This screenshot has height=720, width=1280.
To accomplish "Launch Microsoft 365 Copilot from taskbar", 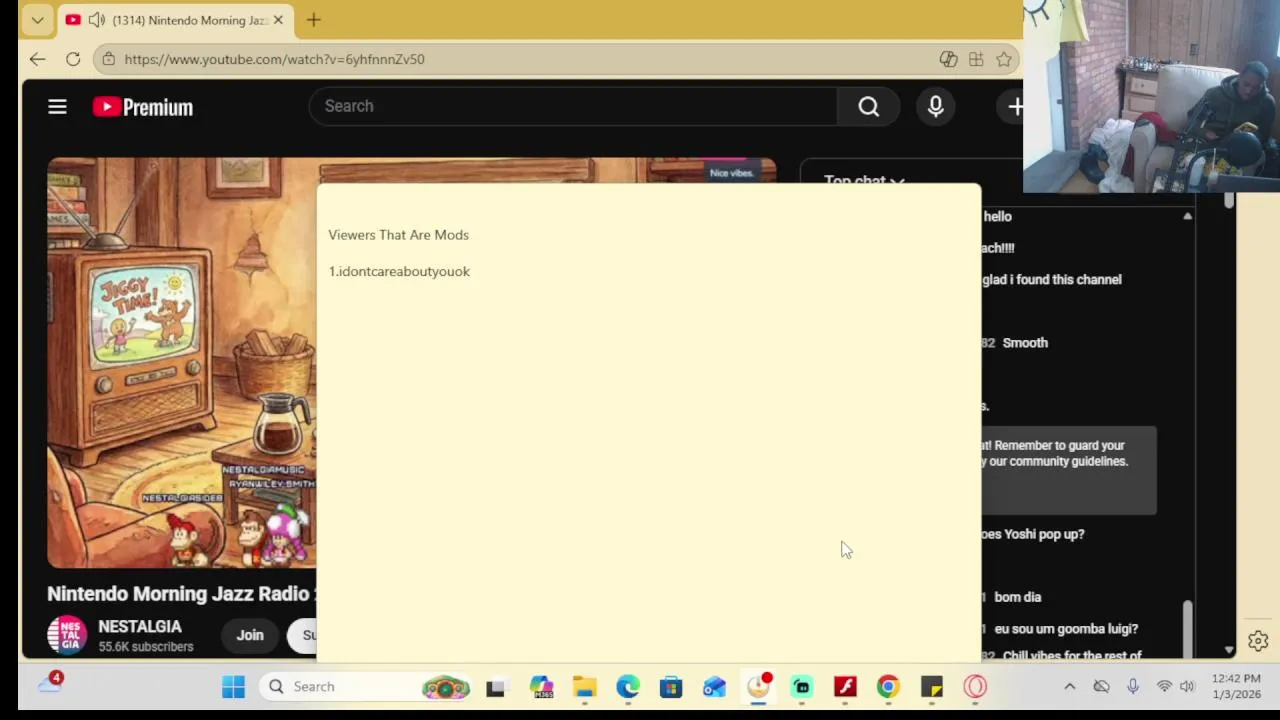I will coord(541,687).
